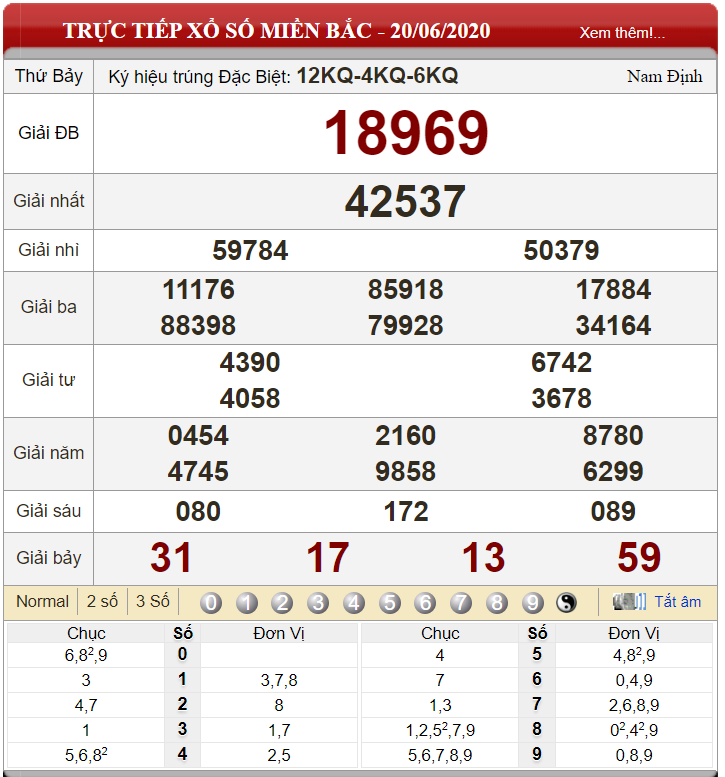Select the number 2 filter ball

(282, 603)
